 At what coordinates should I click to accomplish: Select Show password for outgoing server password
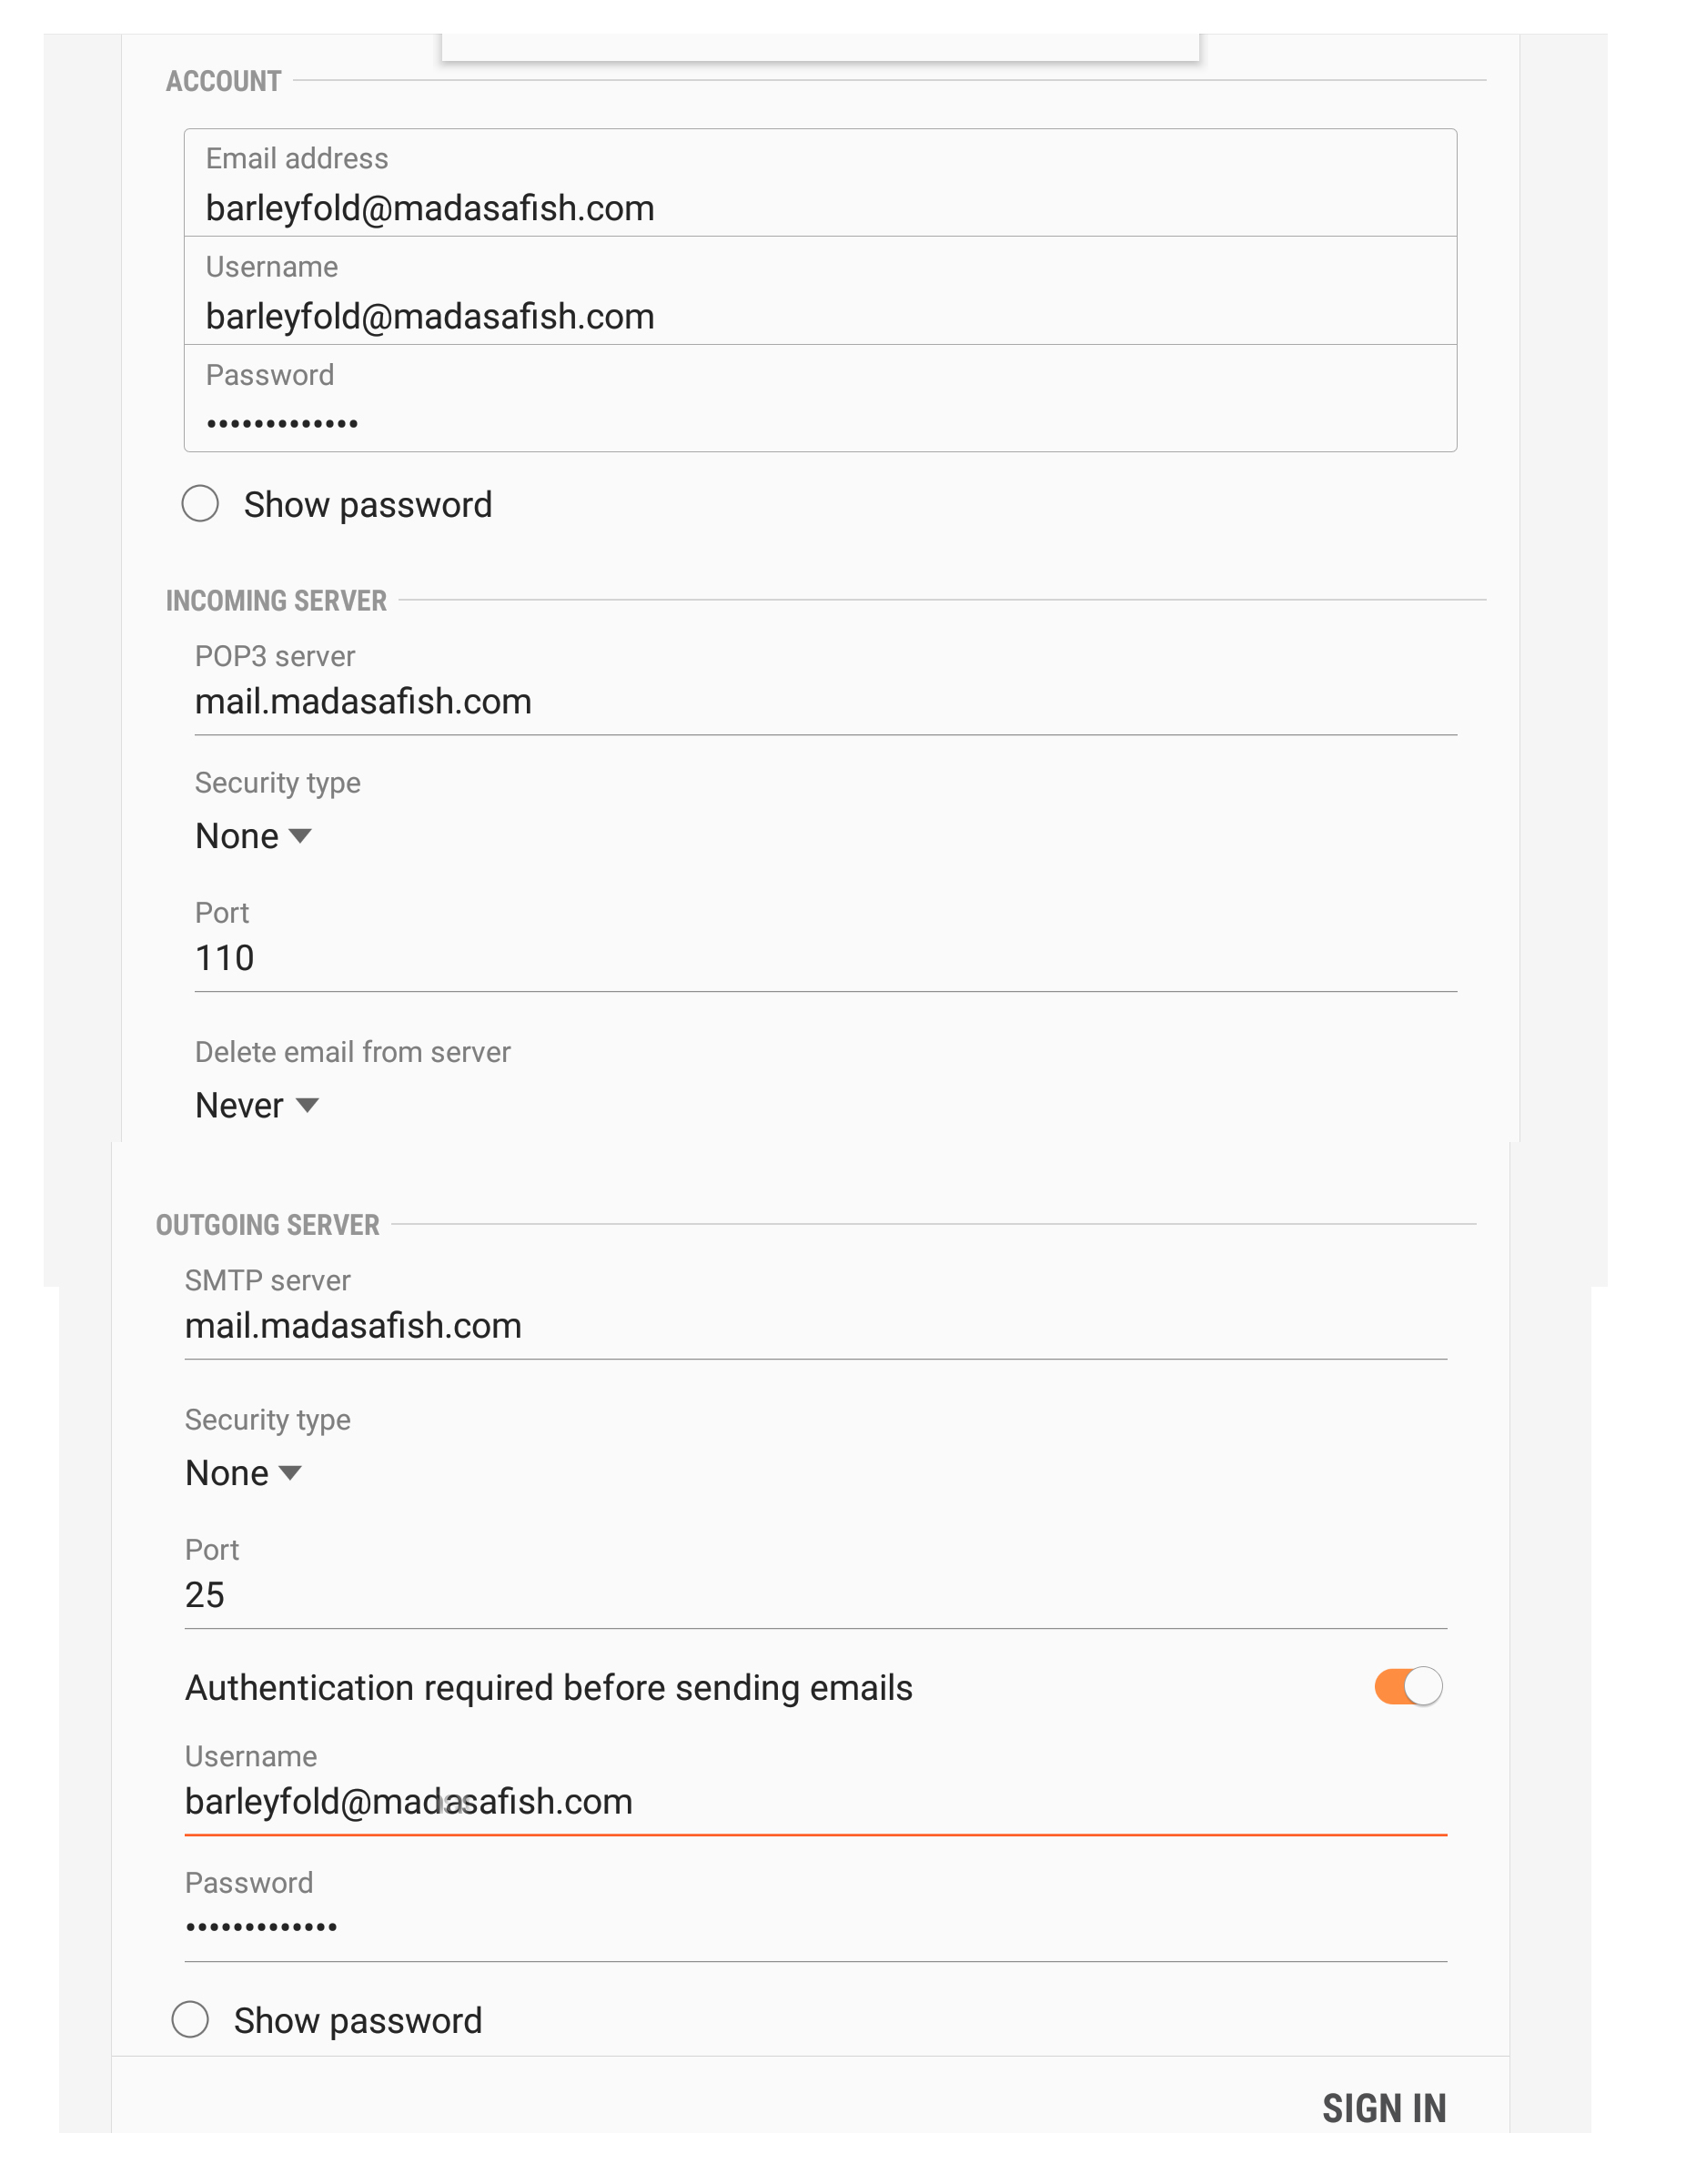coord(192,2019)
